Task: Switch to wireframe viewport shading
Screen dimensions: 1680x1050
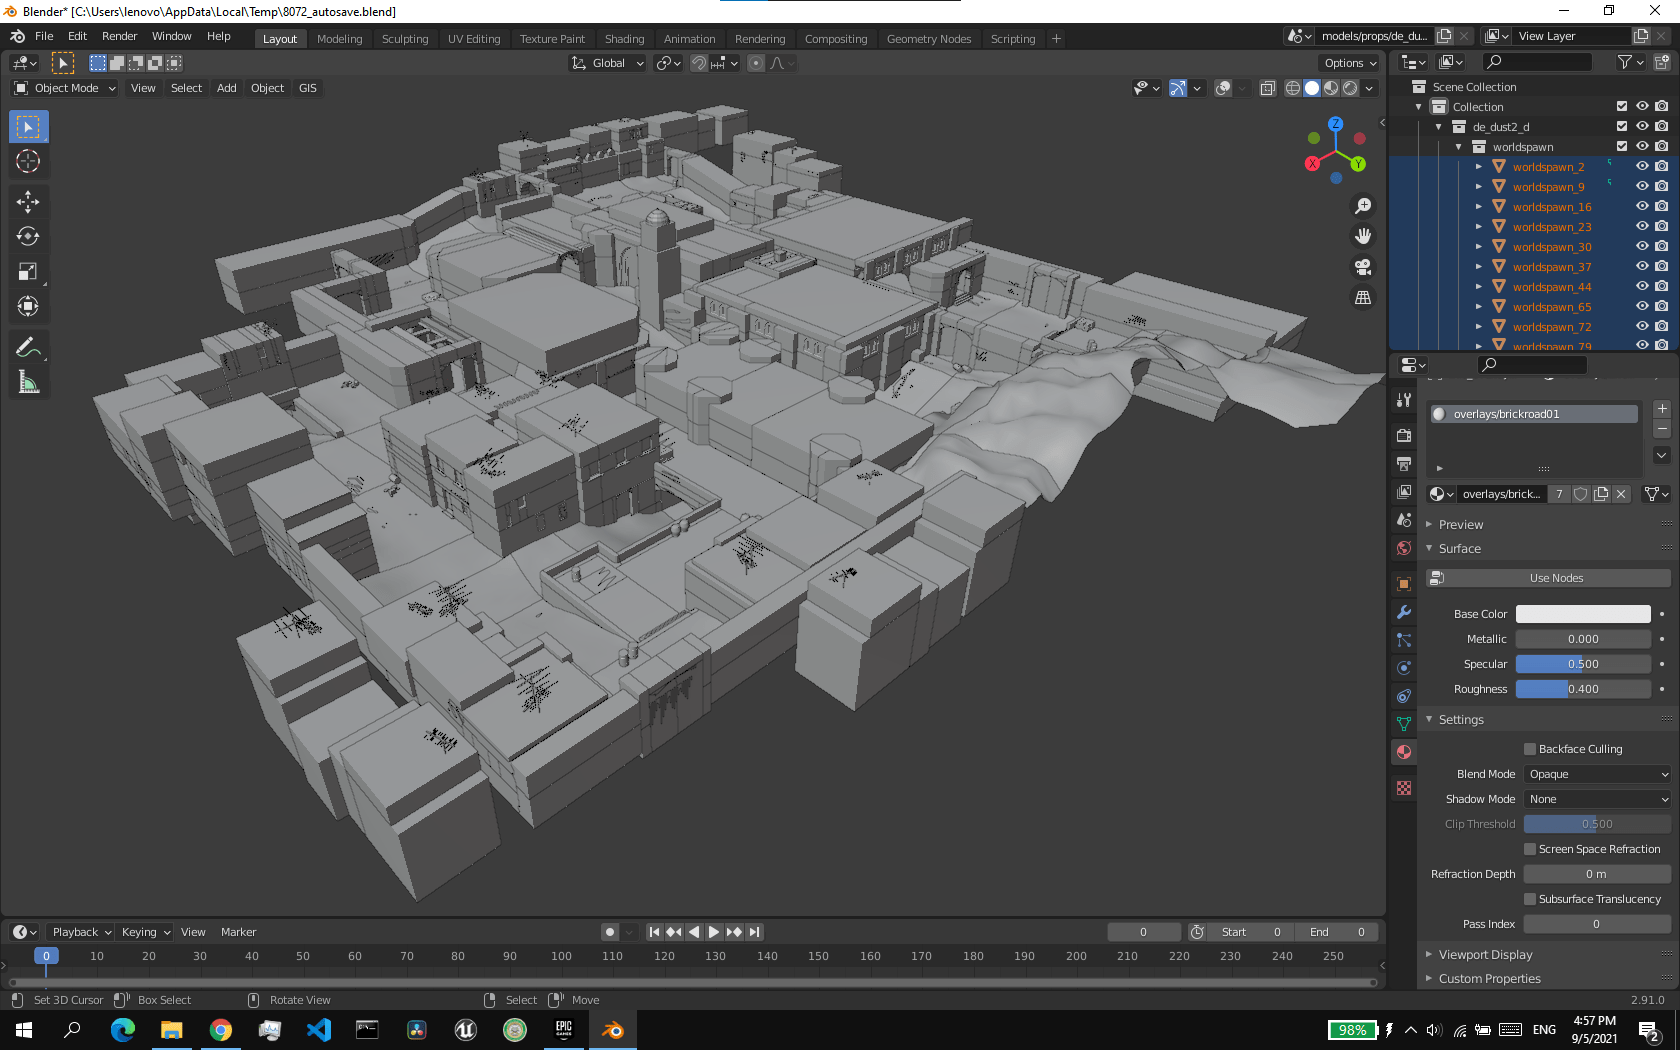Action: pyautogui.click(x=1293, y=88)
